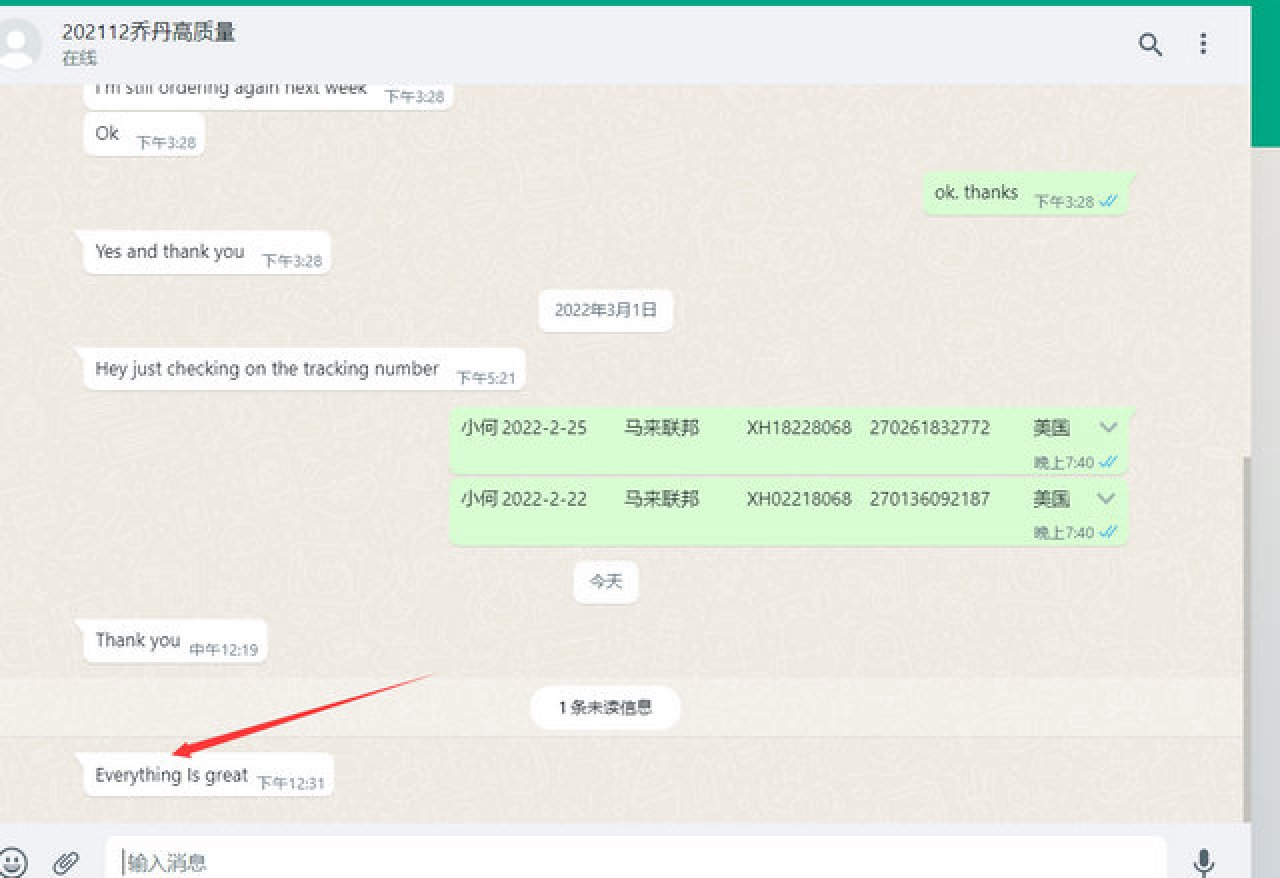This screenshot has width=1280, height=878.
Task: Select "Hey just checking on the tracking number" message
Action: 267,369
